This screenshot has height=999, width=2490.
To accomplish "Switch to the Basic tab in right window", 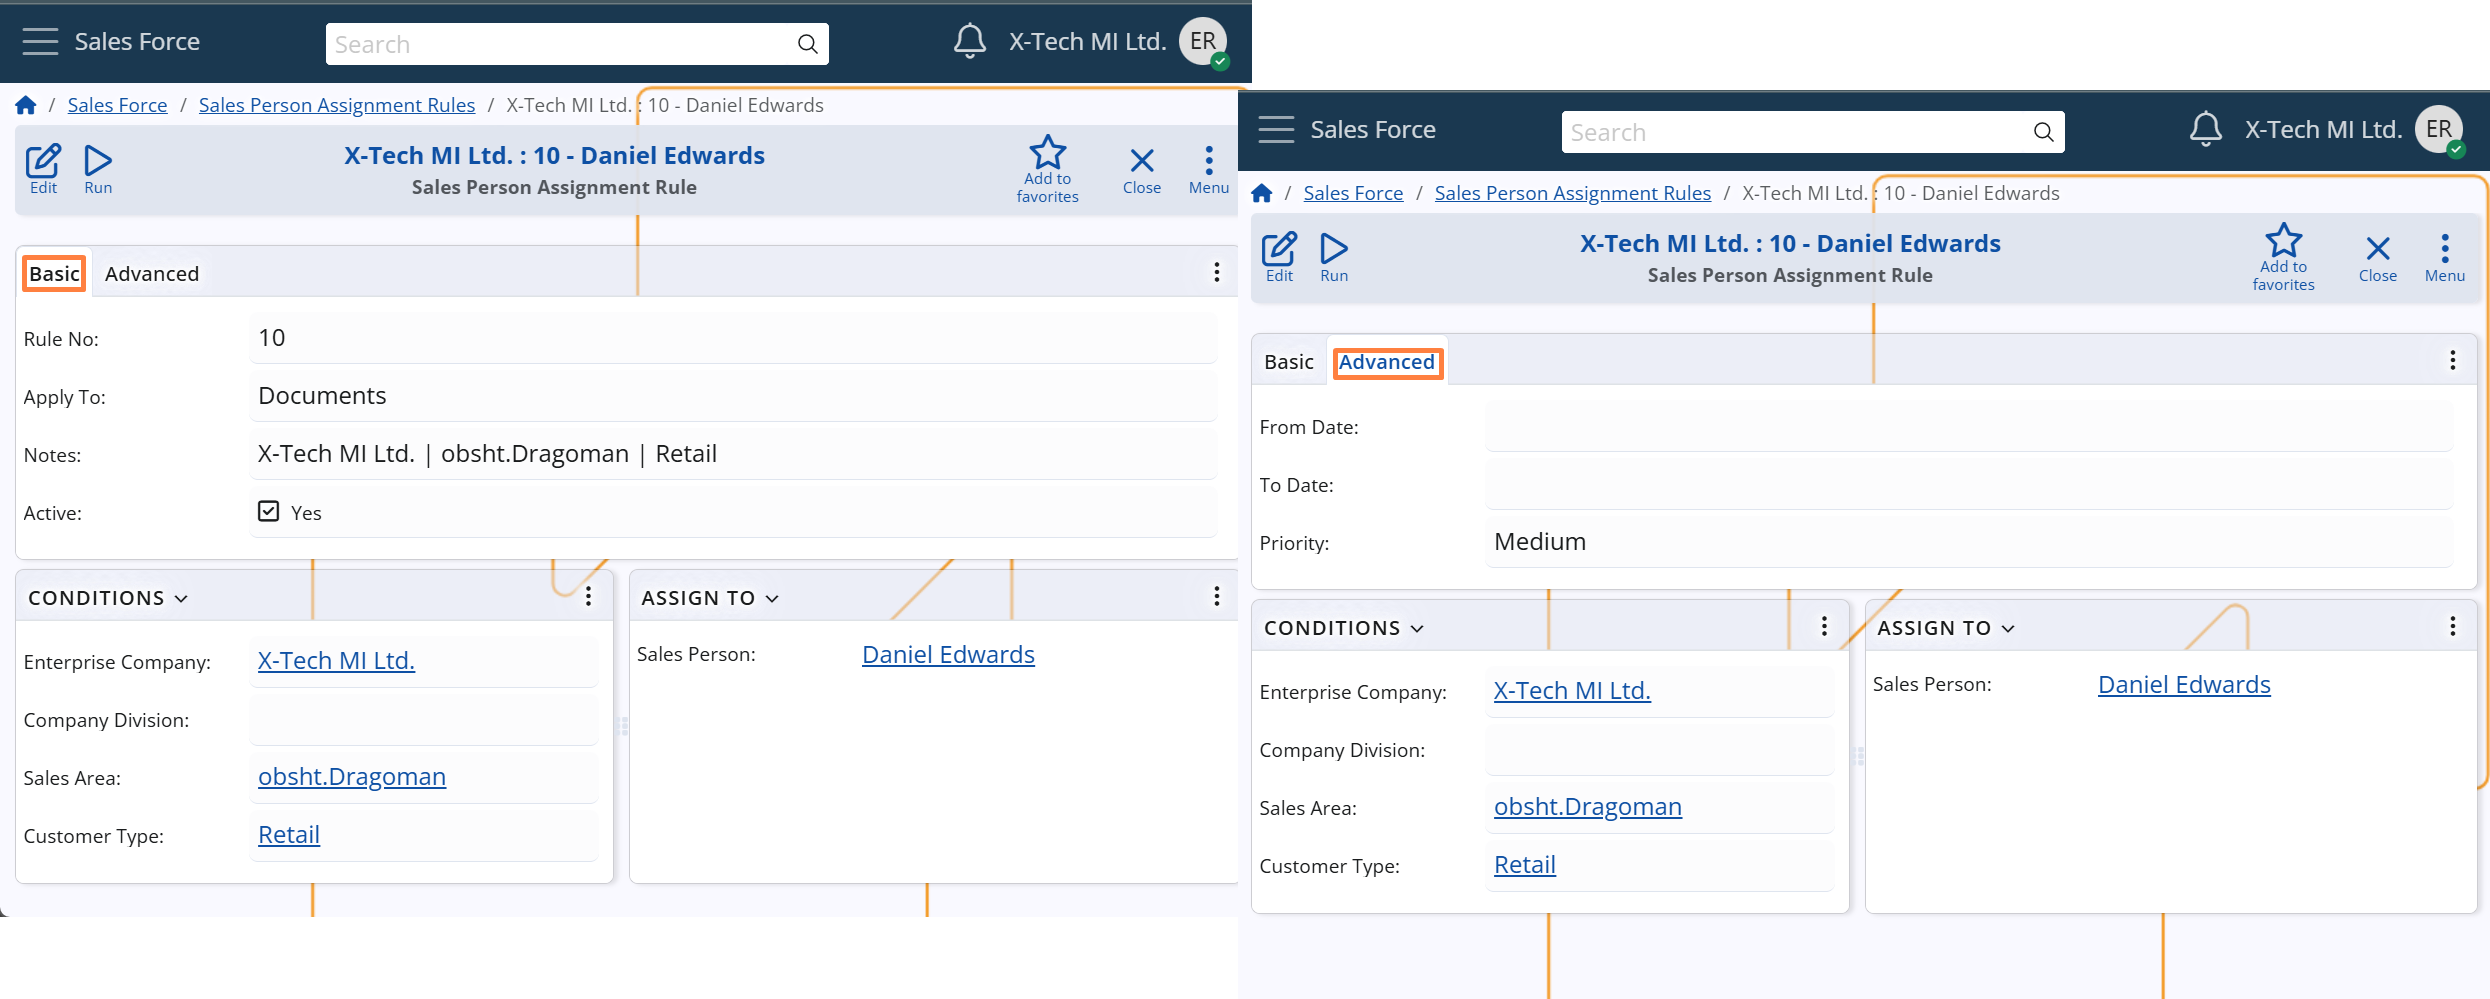I will point(1288,362).
